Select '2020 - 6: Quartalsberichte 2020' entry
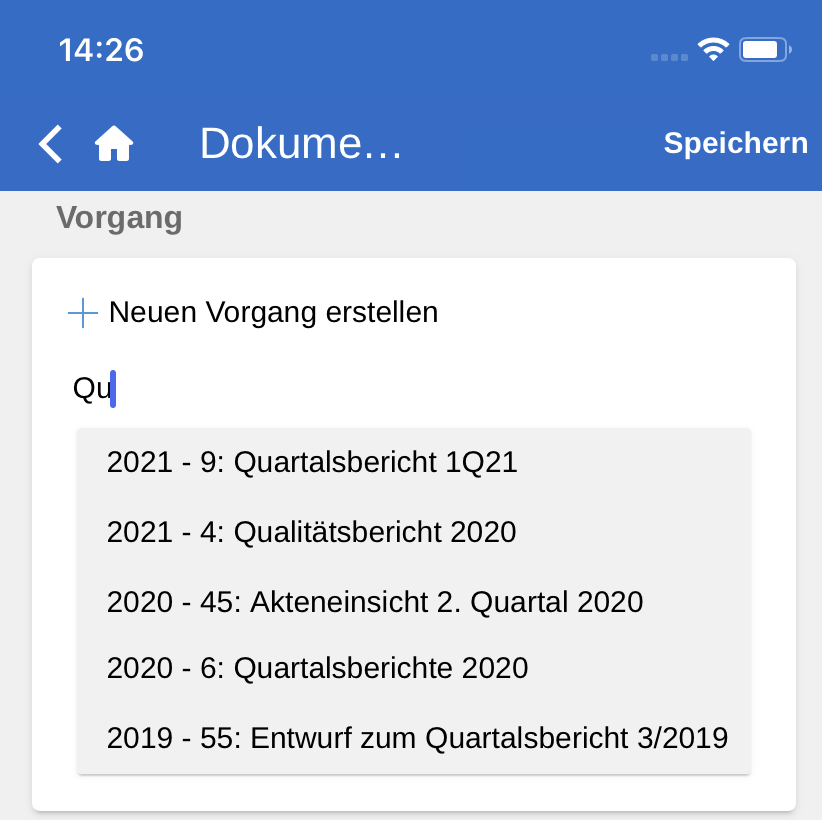The image size is (822, 820). 317,668
